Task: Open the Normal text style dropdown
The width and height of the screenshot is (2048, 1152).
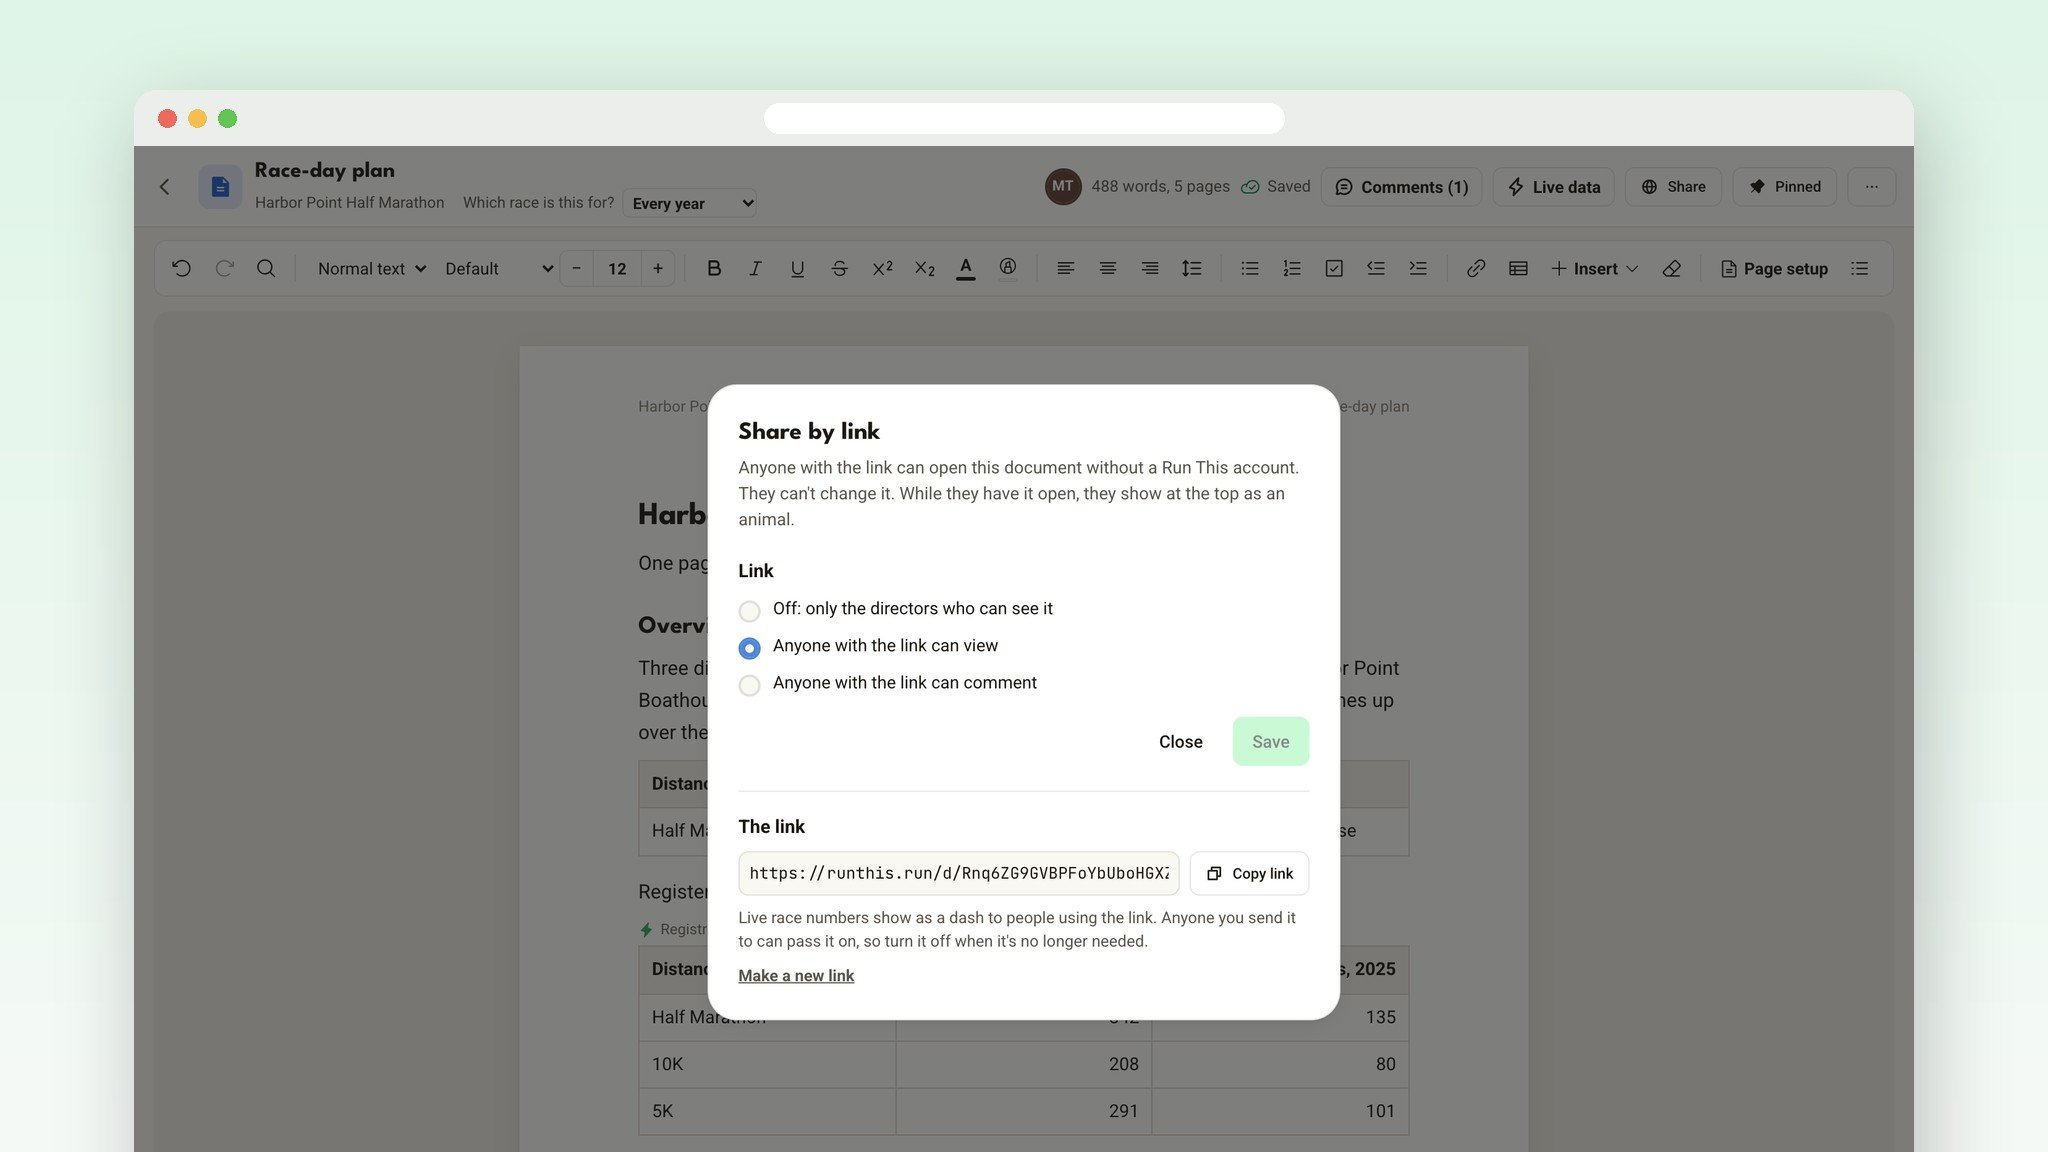Action: coord(372,268)
